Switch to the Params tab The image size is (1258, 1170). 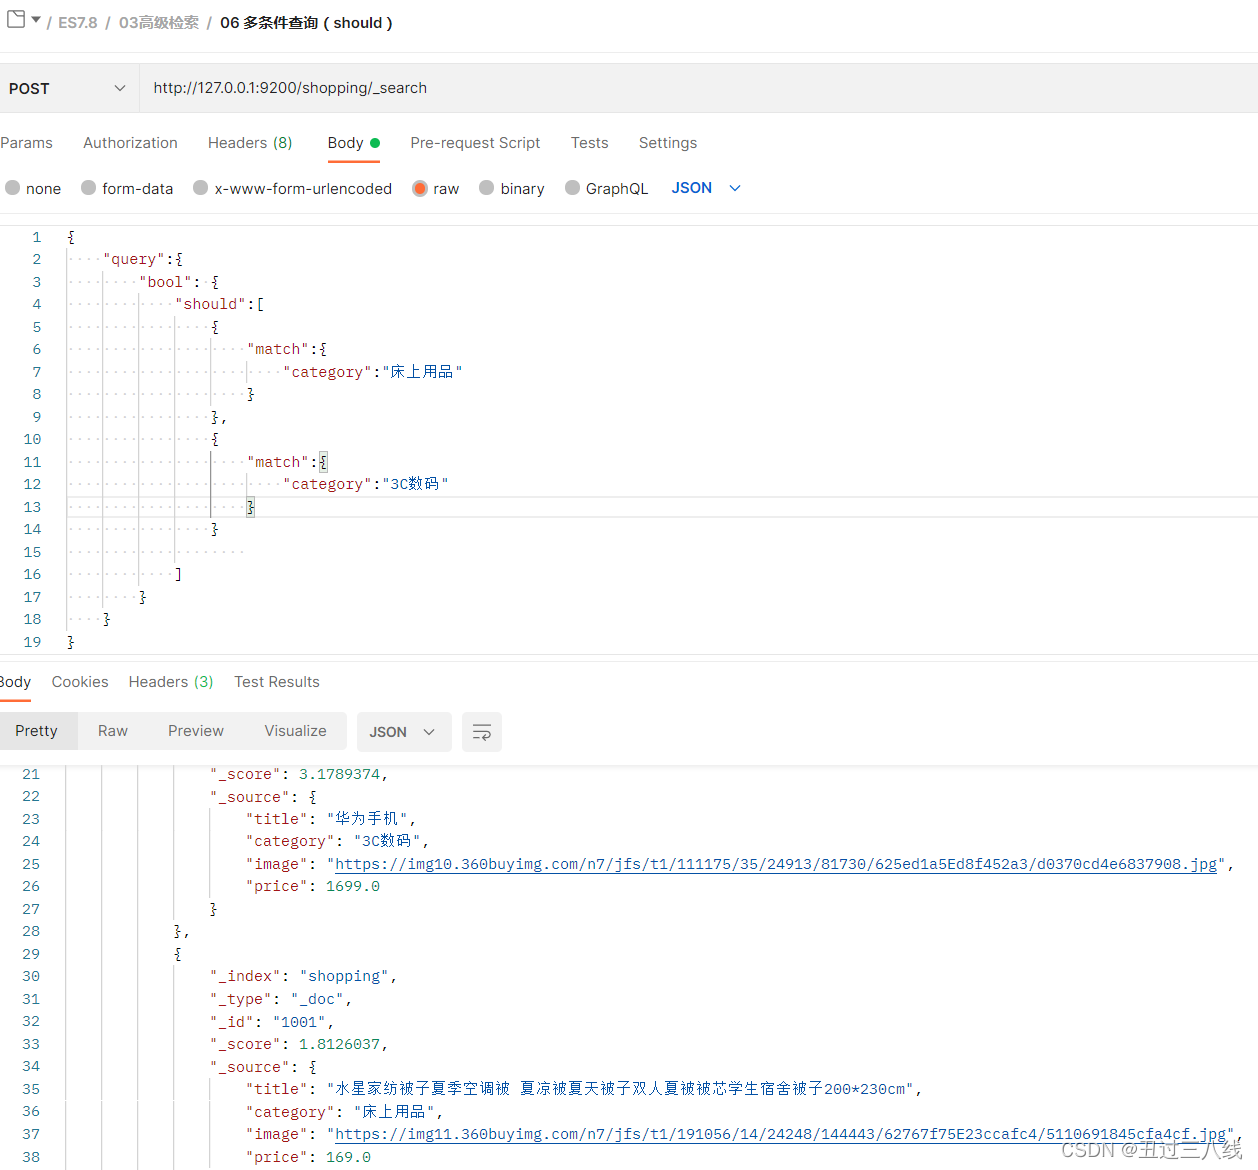pos(26,143)
